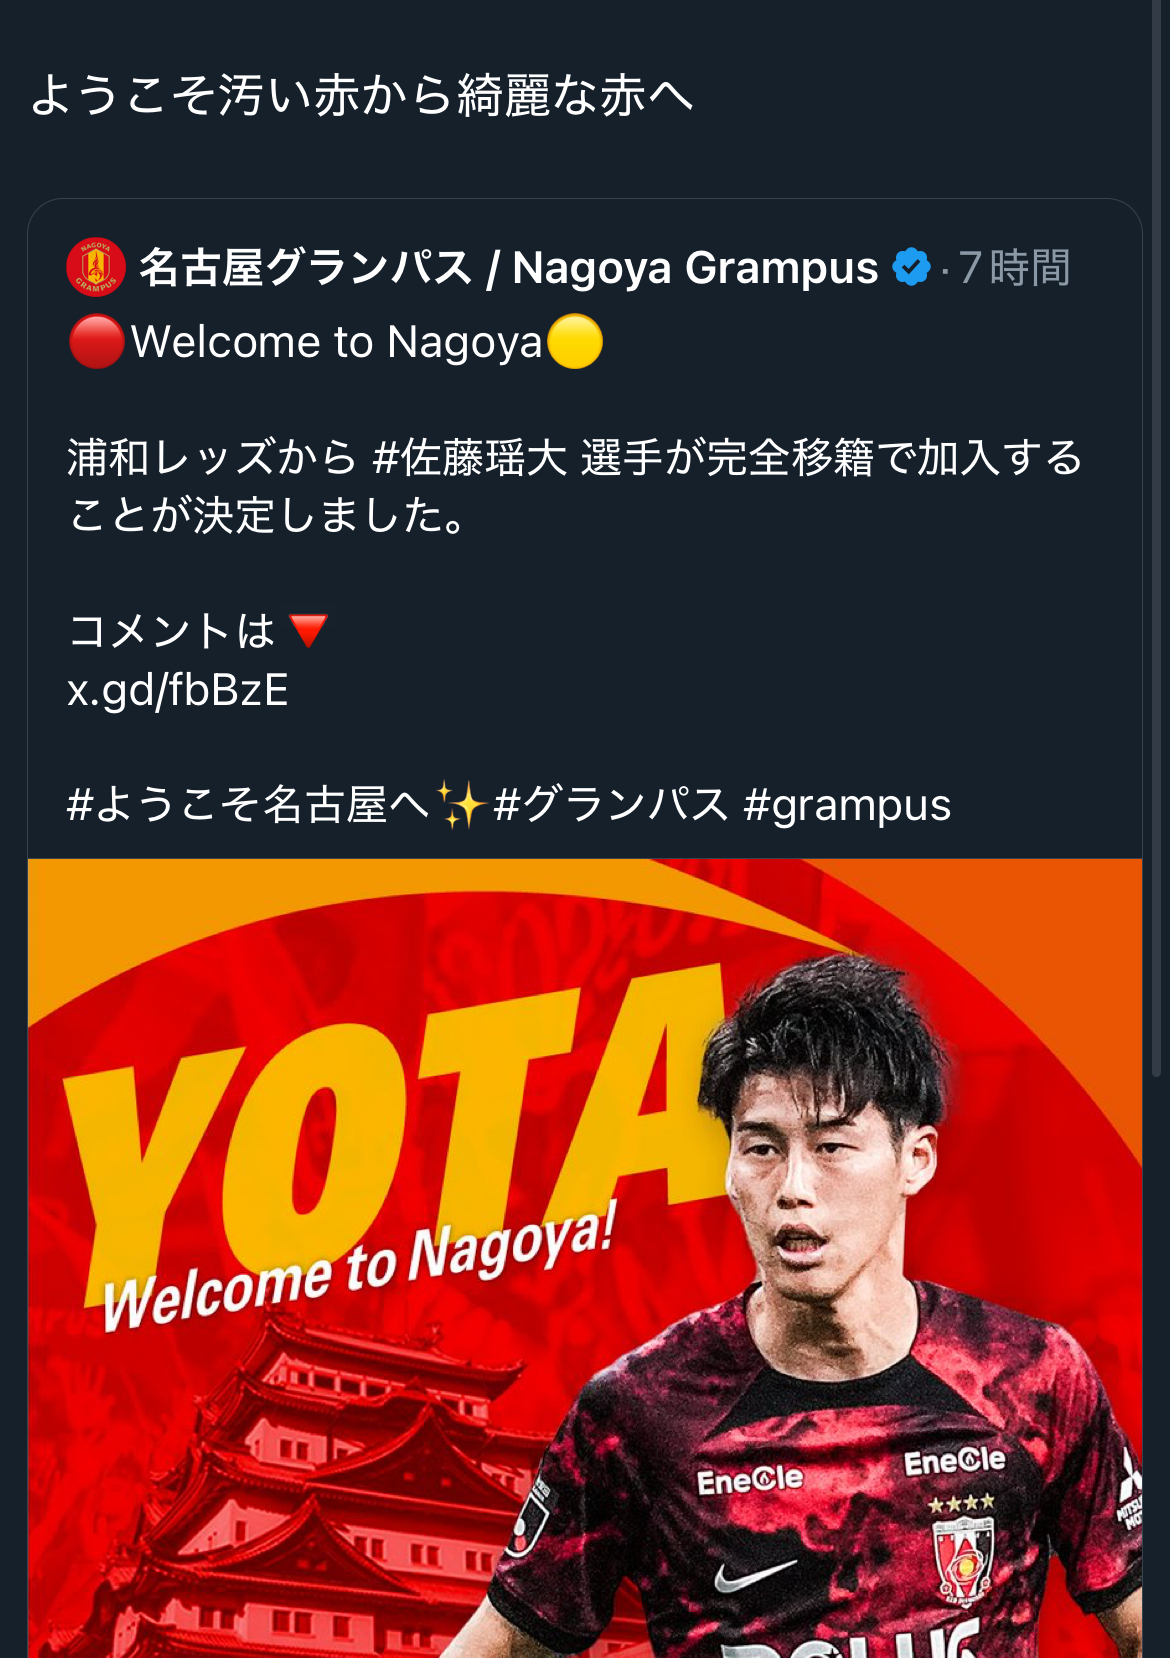The height and width of the screenshot is (1658, 1170).
Task: Click the account name 名古屋グランパス / Nagoya Grampus
Action: pyautogui.click(x=508, y=267)
